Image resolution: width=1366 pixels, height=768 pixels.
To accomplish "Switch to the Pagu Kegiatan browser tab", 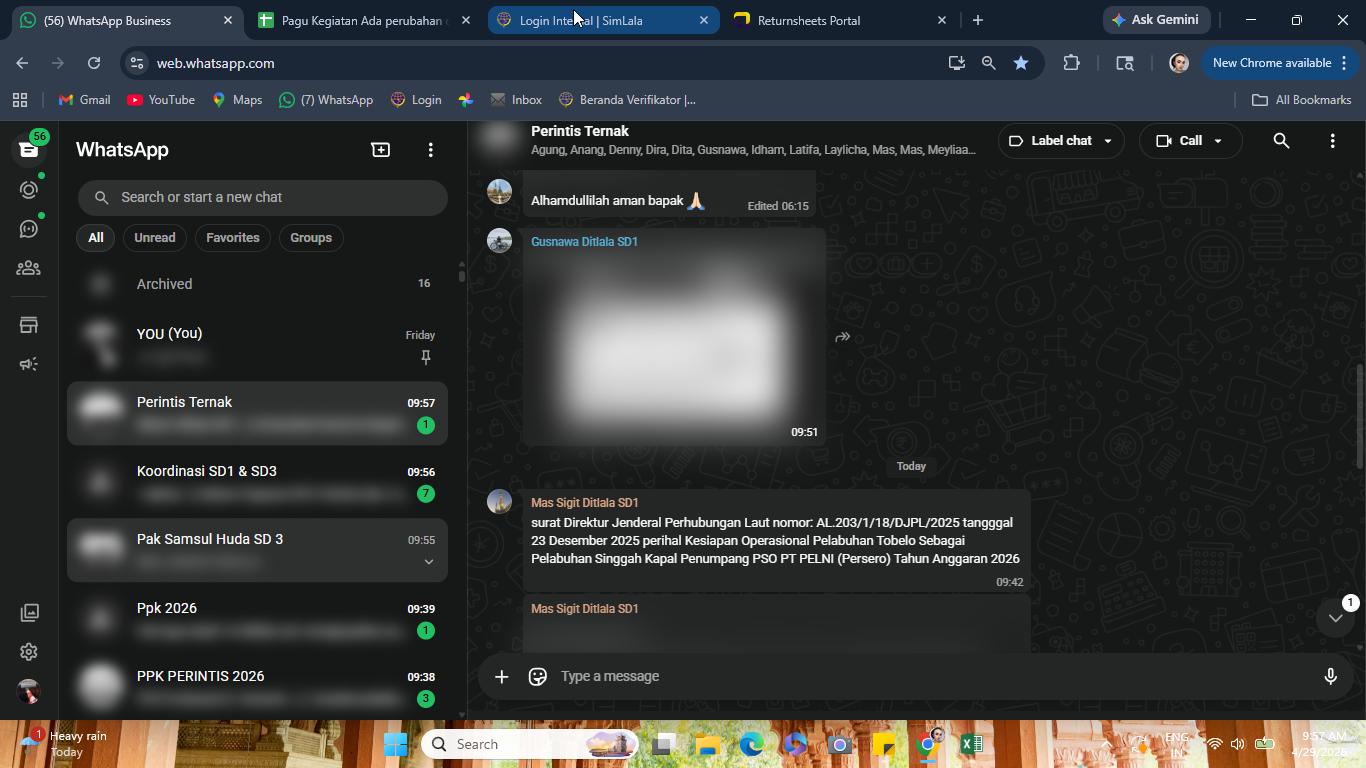I will (x=362, y=20).
